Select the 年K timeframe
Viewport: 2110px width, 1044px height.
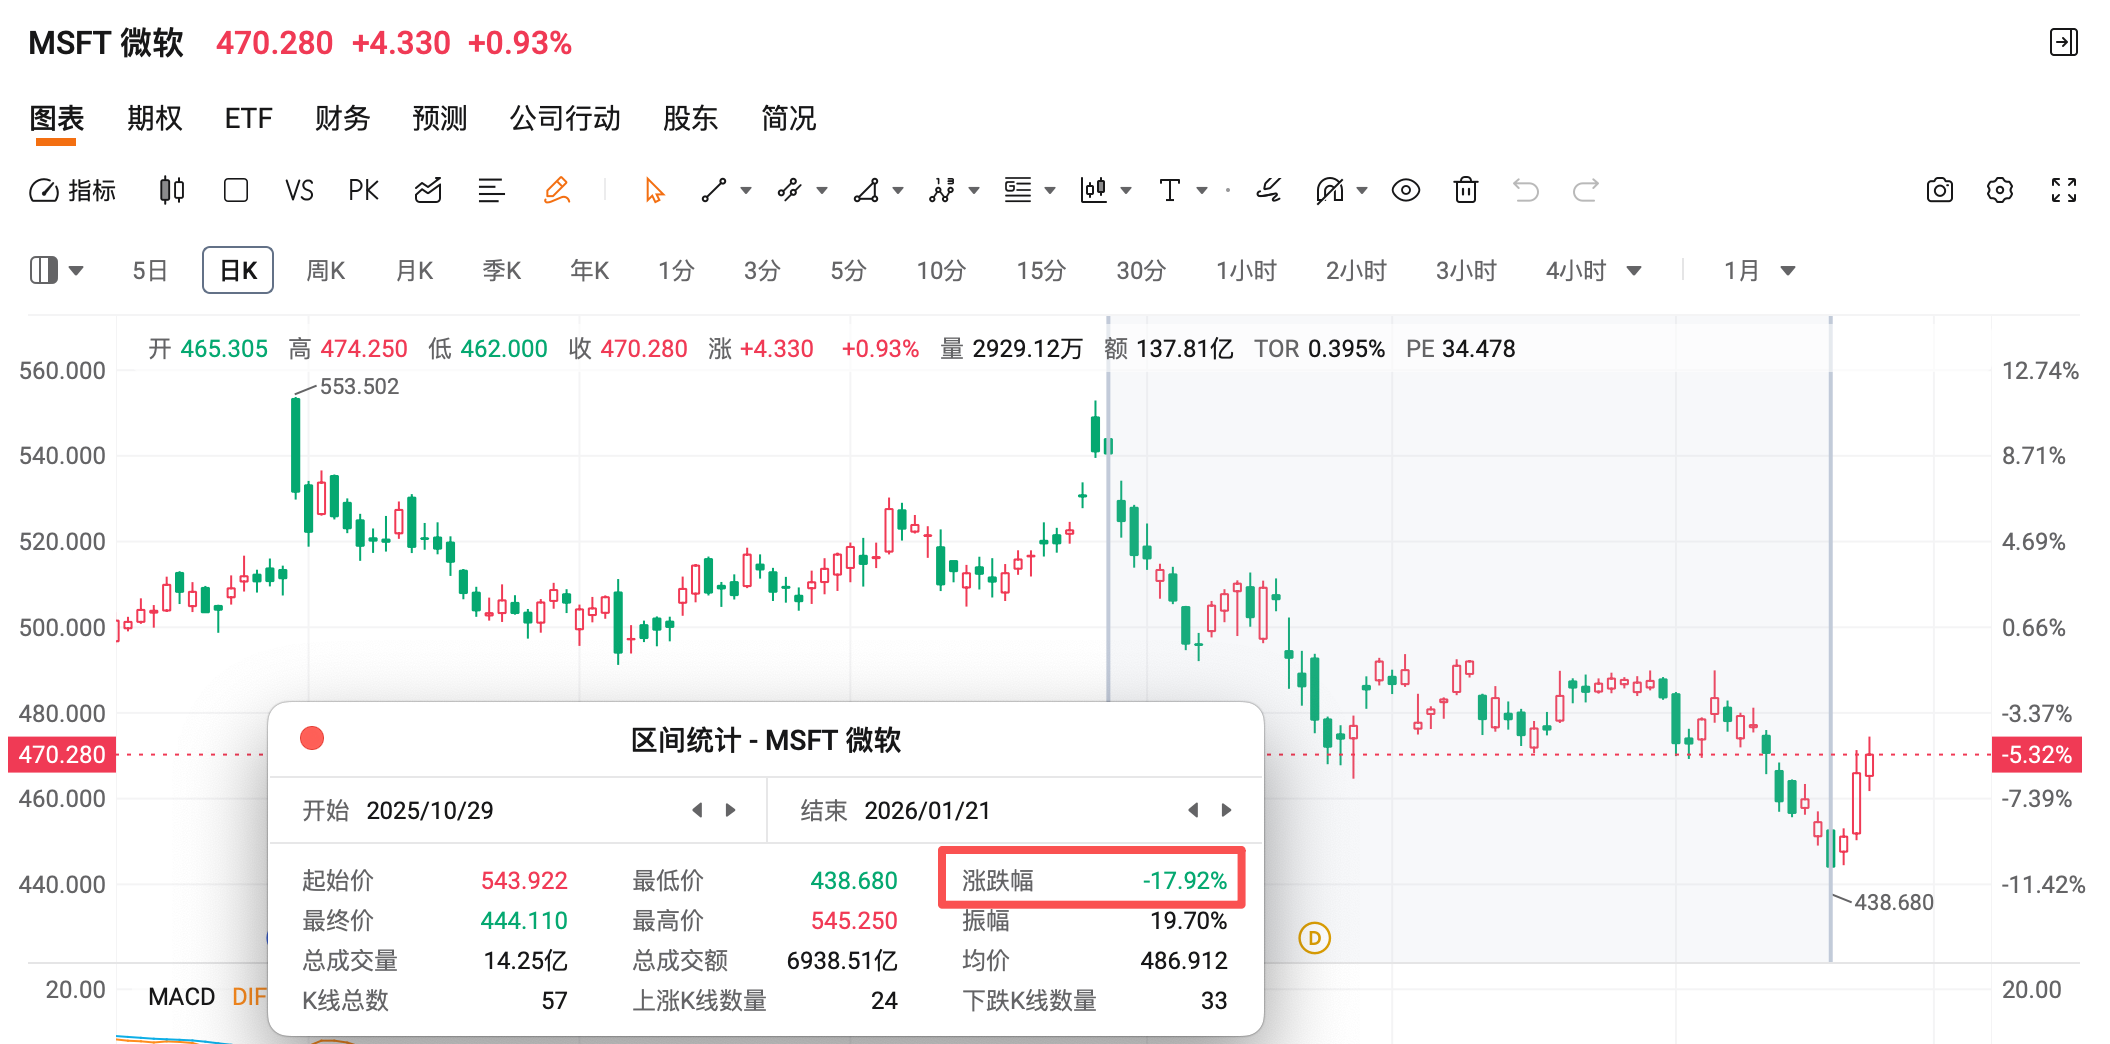(x=590, y=270)
